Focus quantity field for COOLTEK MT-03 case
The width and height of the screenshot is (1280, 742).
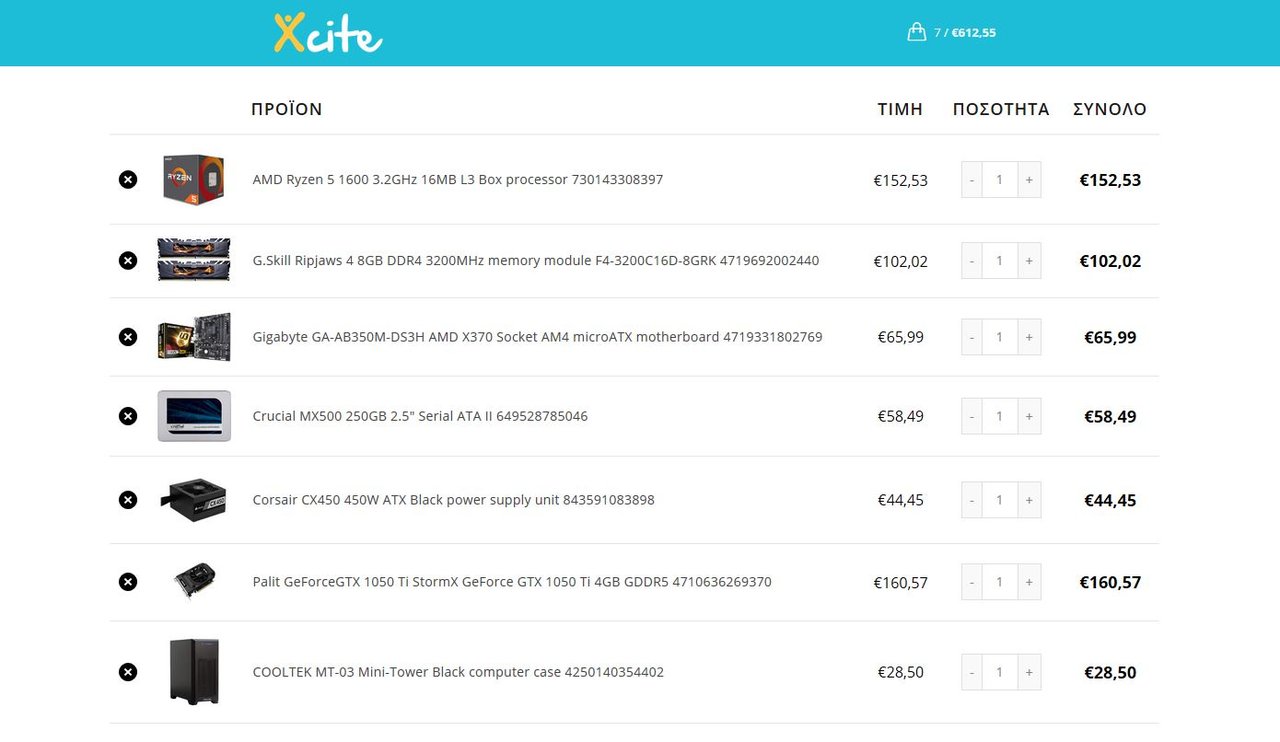pos(1000,672)
